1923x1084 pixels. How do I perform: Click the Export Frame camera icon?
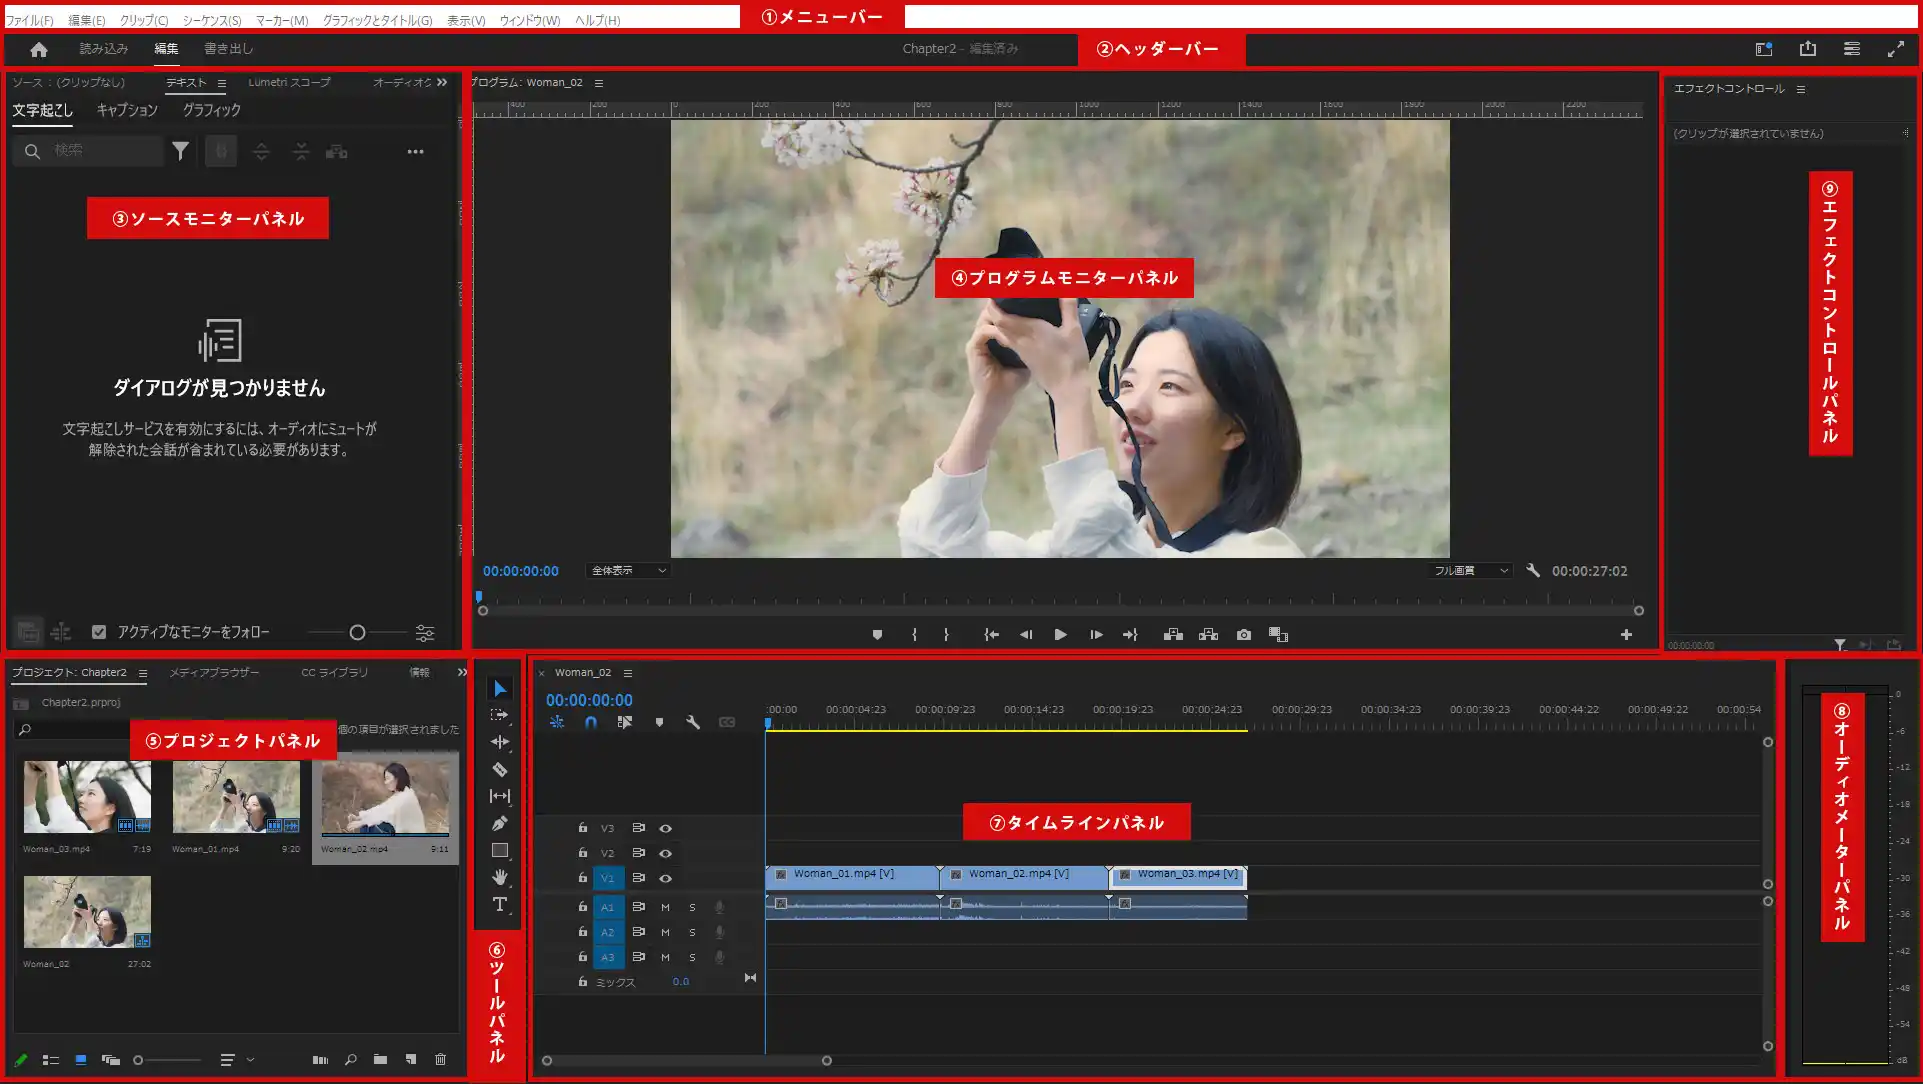(1244, 634)
